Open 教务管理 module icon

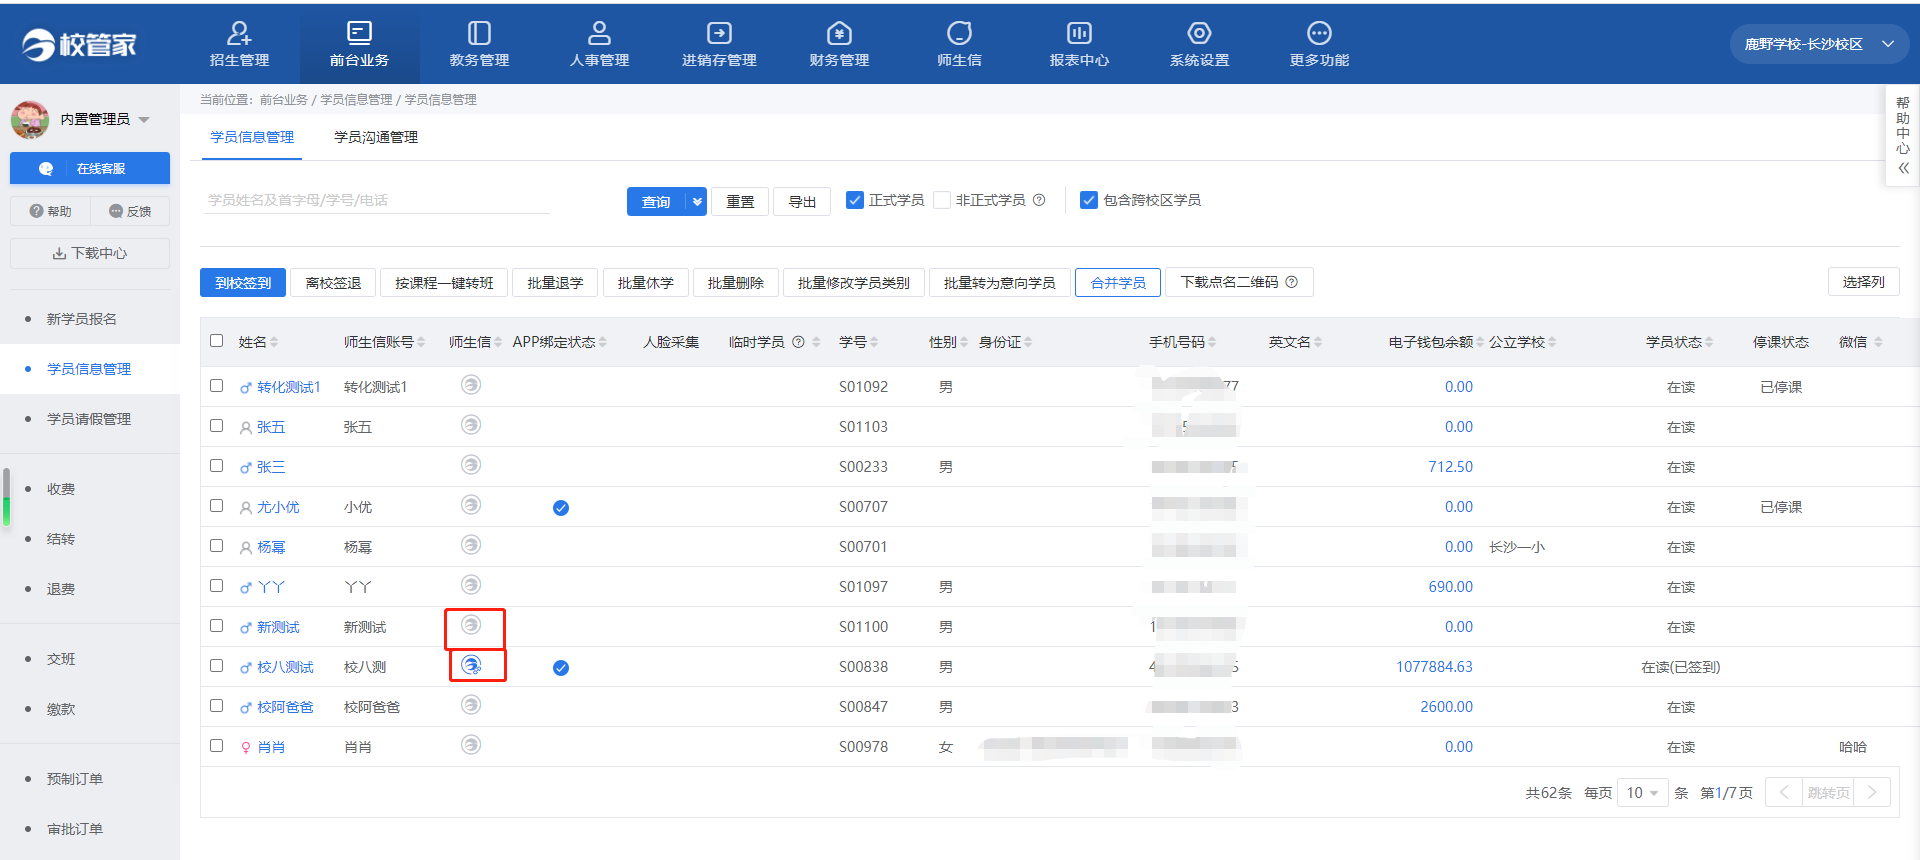[479, 34]
